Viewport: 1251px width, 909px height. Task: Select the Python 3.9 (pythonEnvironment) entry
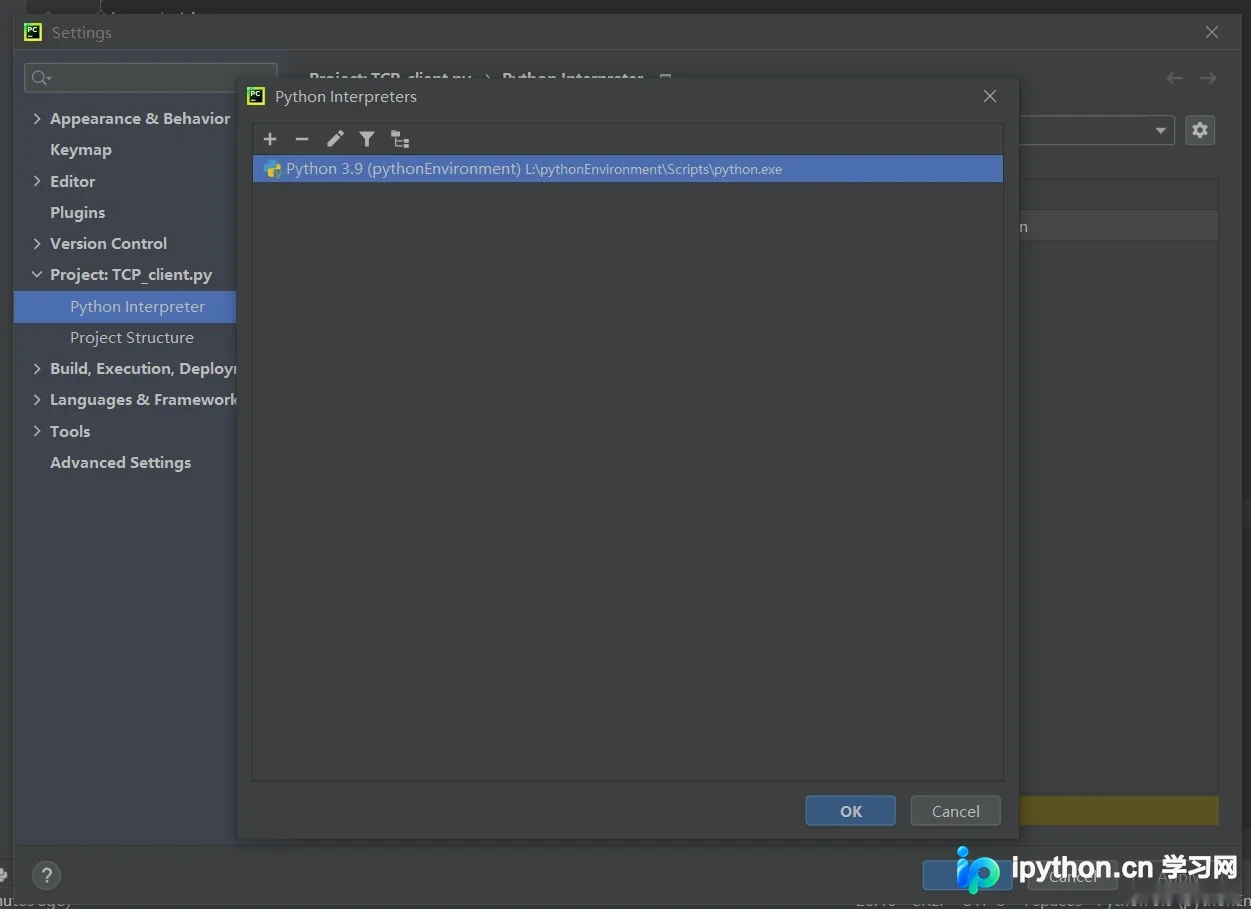tap(628, 169)
